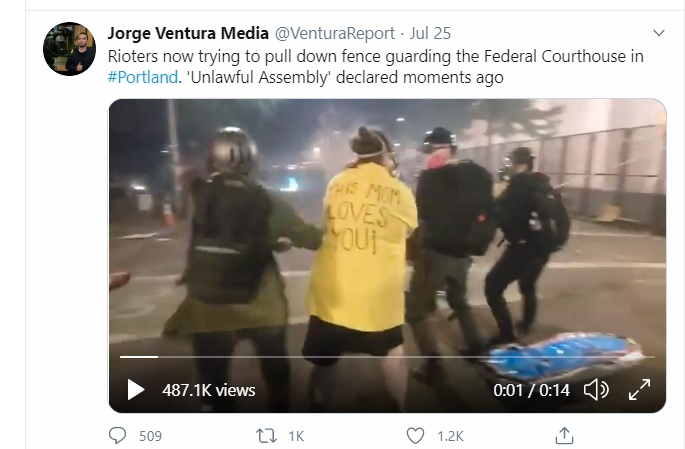Click the 1K retweets count
This screenshot has width=685, height=449.
[x=296, y=436]
